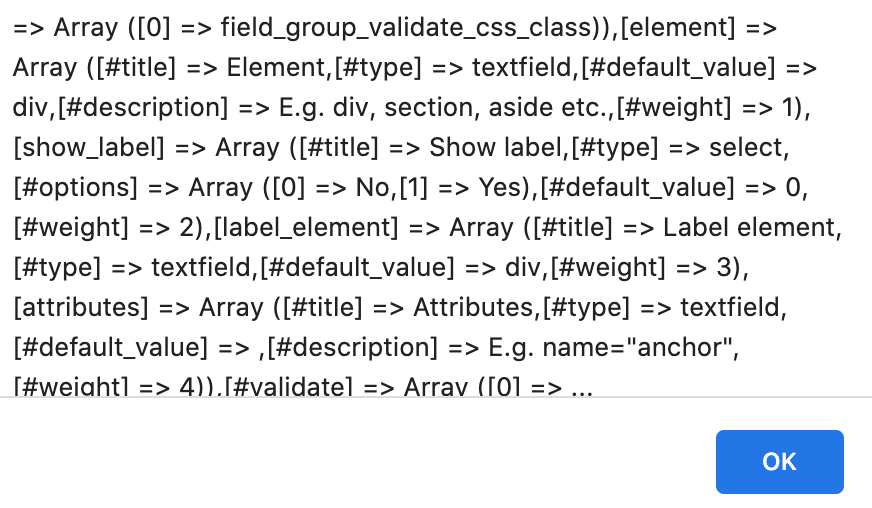Click the '[#weight] => 2' text
Screen dimensions: 872x508
(x=107, y=228)
